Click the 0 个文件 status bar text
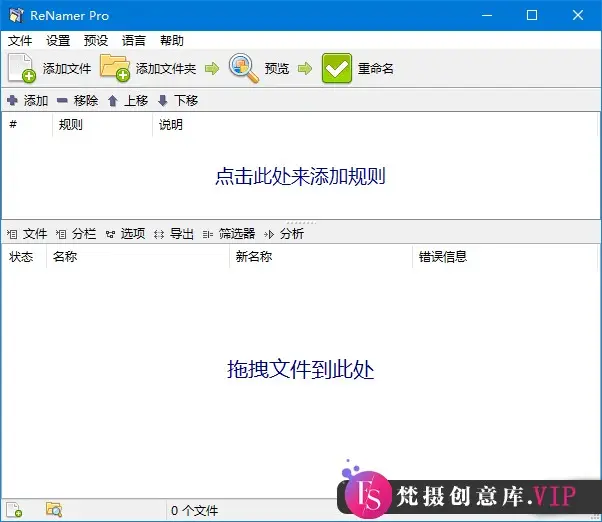This screenshot has height=522, width=602. (x=195, y=510)
